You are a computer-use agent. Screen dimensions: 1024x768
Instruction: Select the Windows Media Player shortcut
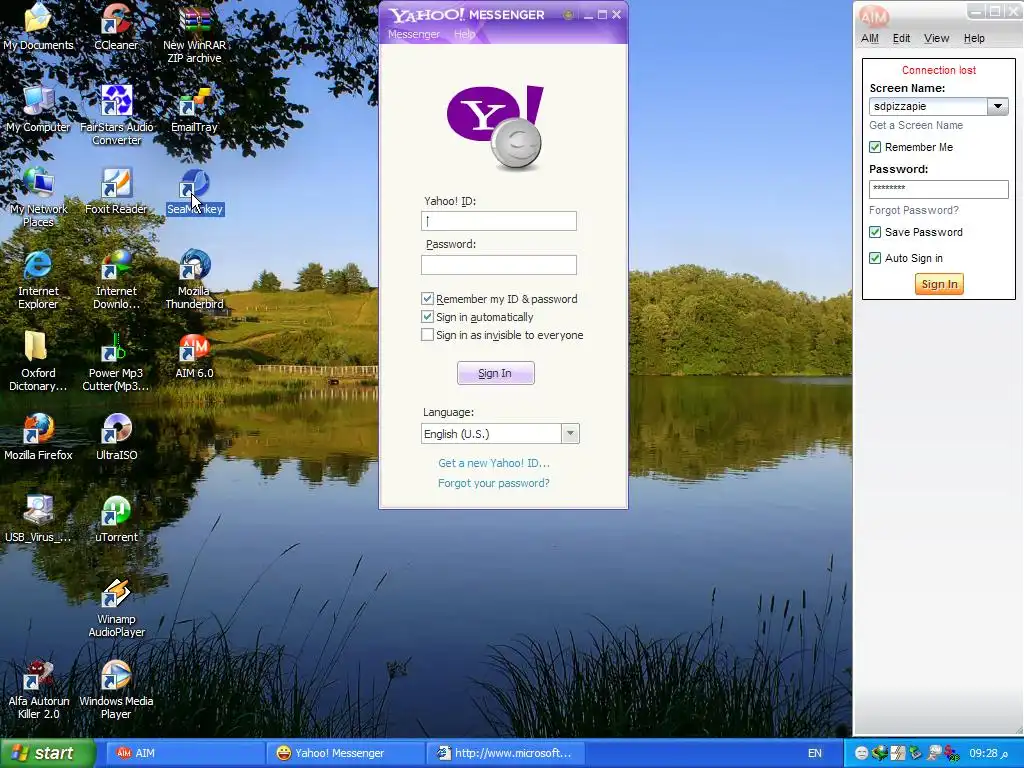pos(116,689)
